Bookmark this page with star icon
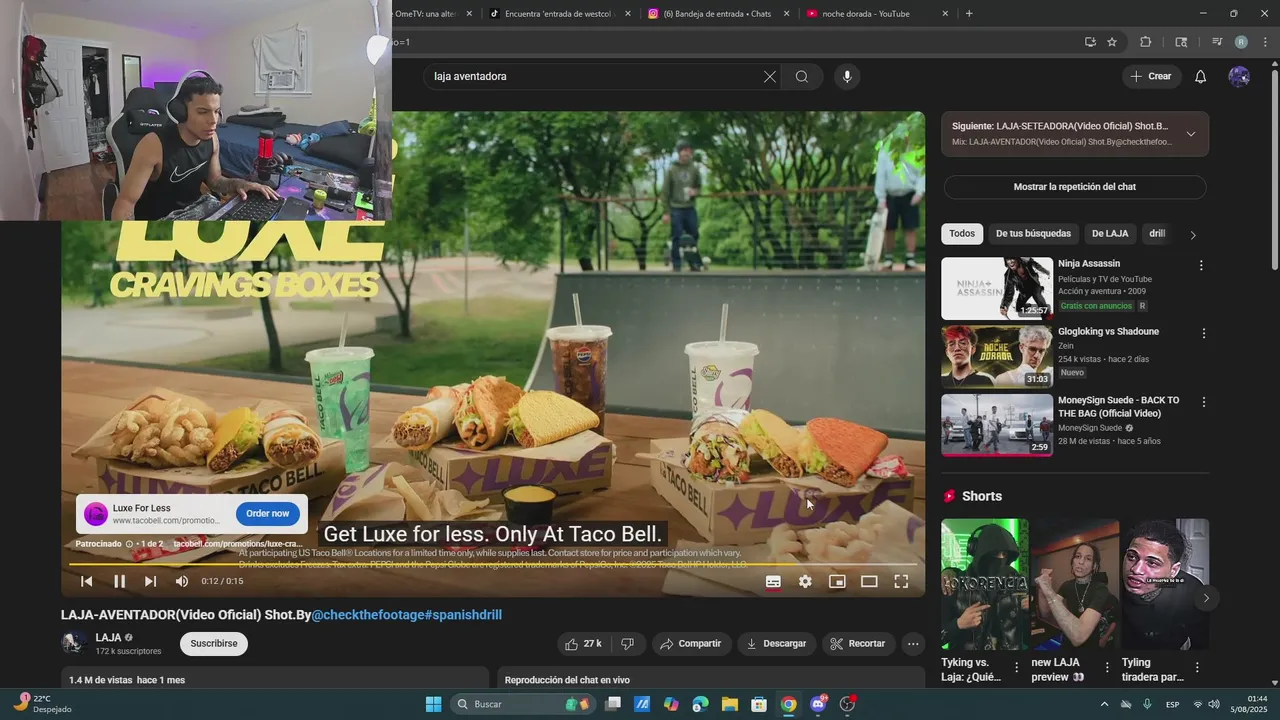The image size is (1280, 720). (1112, 42)
